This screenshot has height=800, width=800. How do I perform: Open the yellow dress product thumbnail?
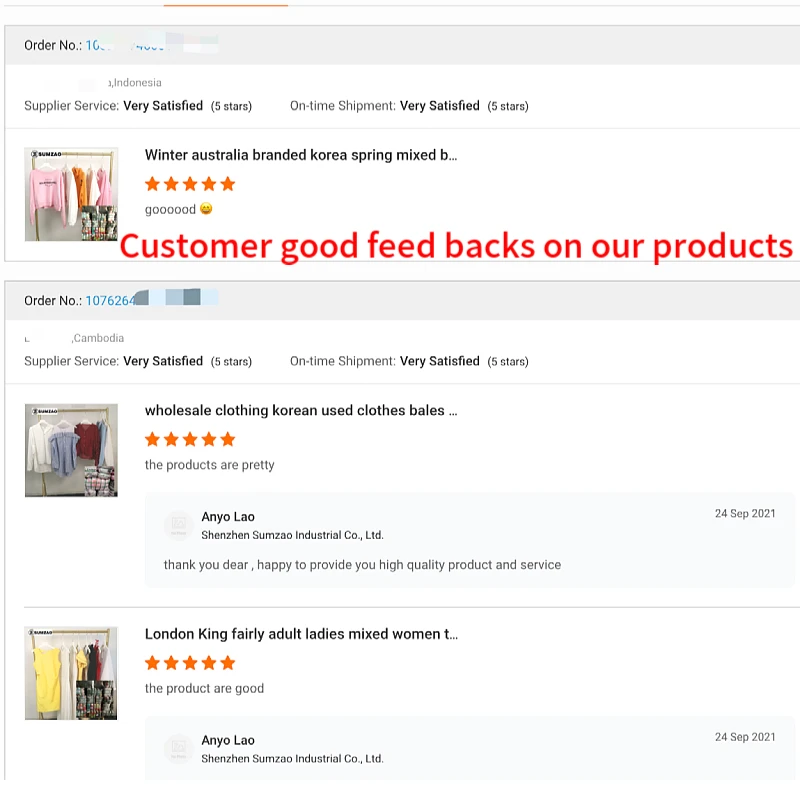point(71,673)
